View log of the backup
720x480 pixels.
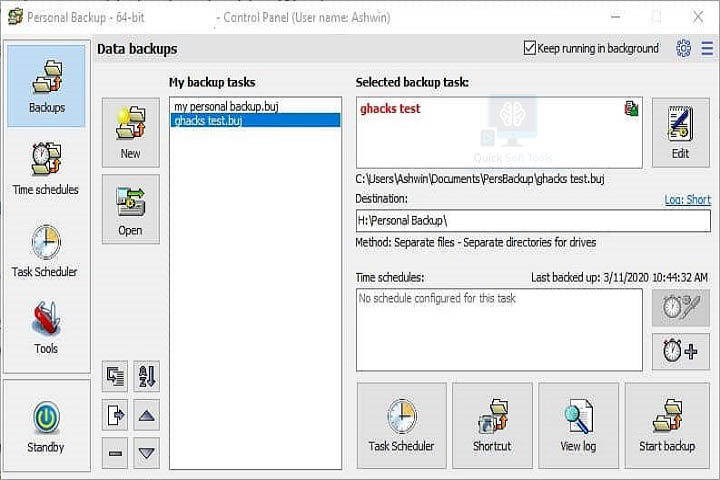pos(578,426)
